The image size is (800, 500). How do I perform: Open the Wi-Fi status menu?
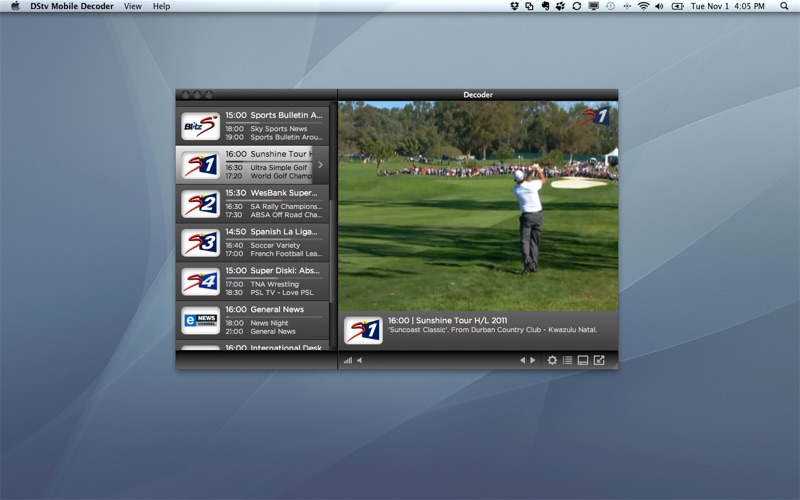pos(643,6)
